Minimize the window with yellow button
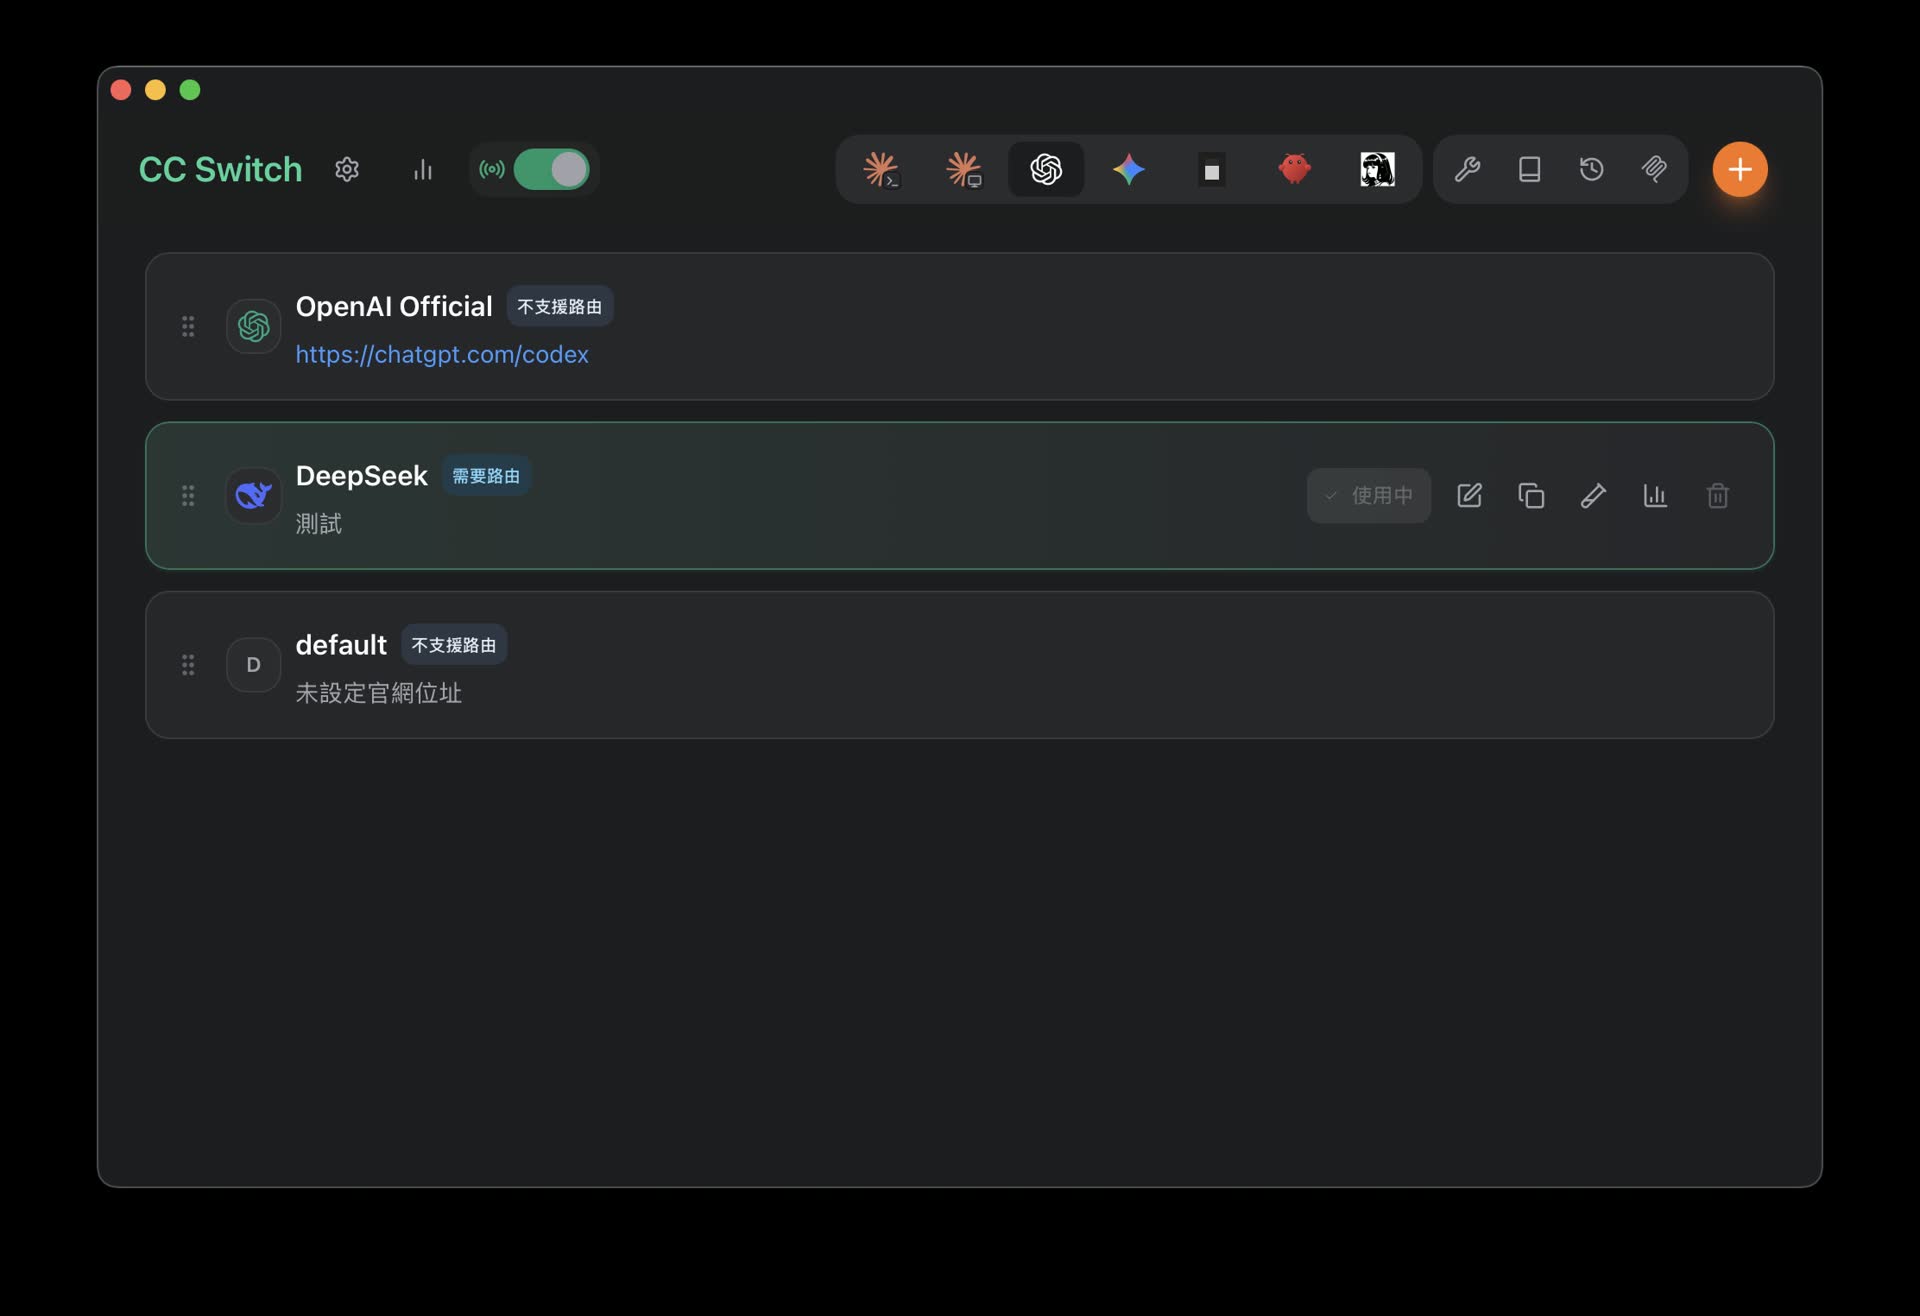The width and height of the screenshot is (1920, 1316). [x=155, y=90]
